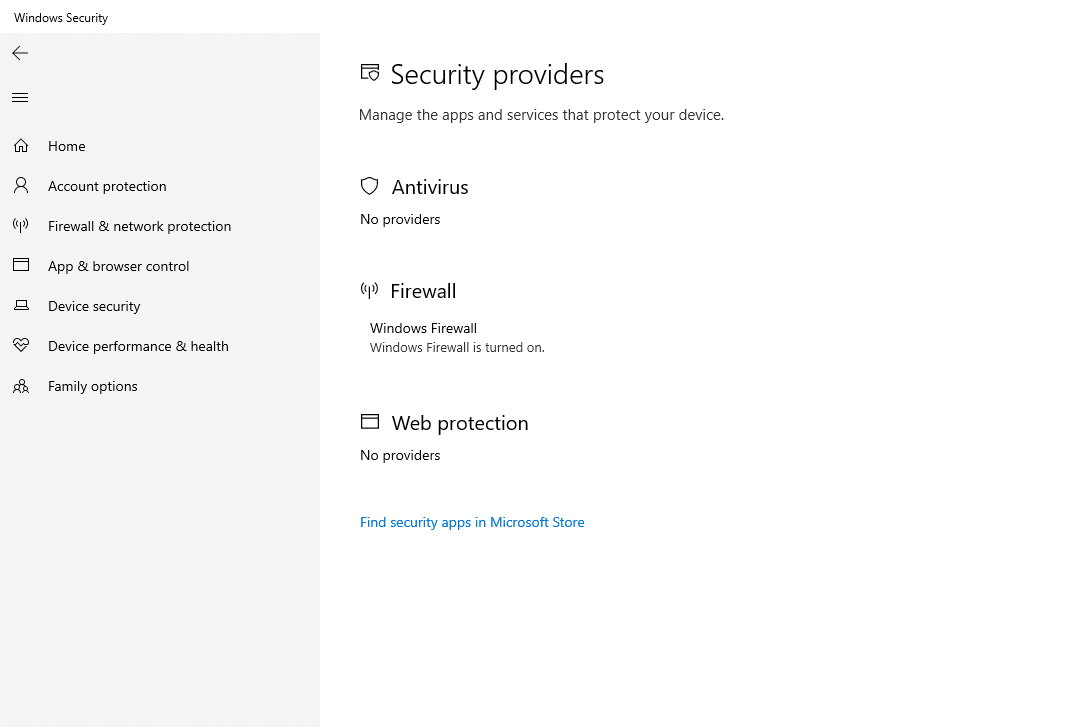The height and width of the screenshot is (727, 1091).
Task: Click the Windows Security title bar text
Action: click(60, 17)
